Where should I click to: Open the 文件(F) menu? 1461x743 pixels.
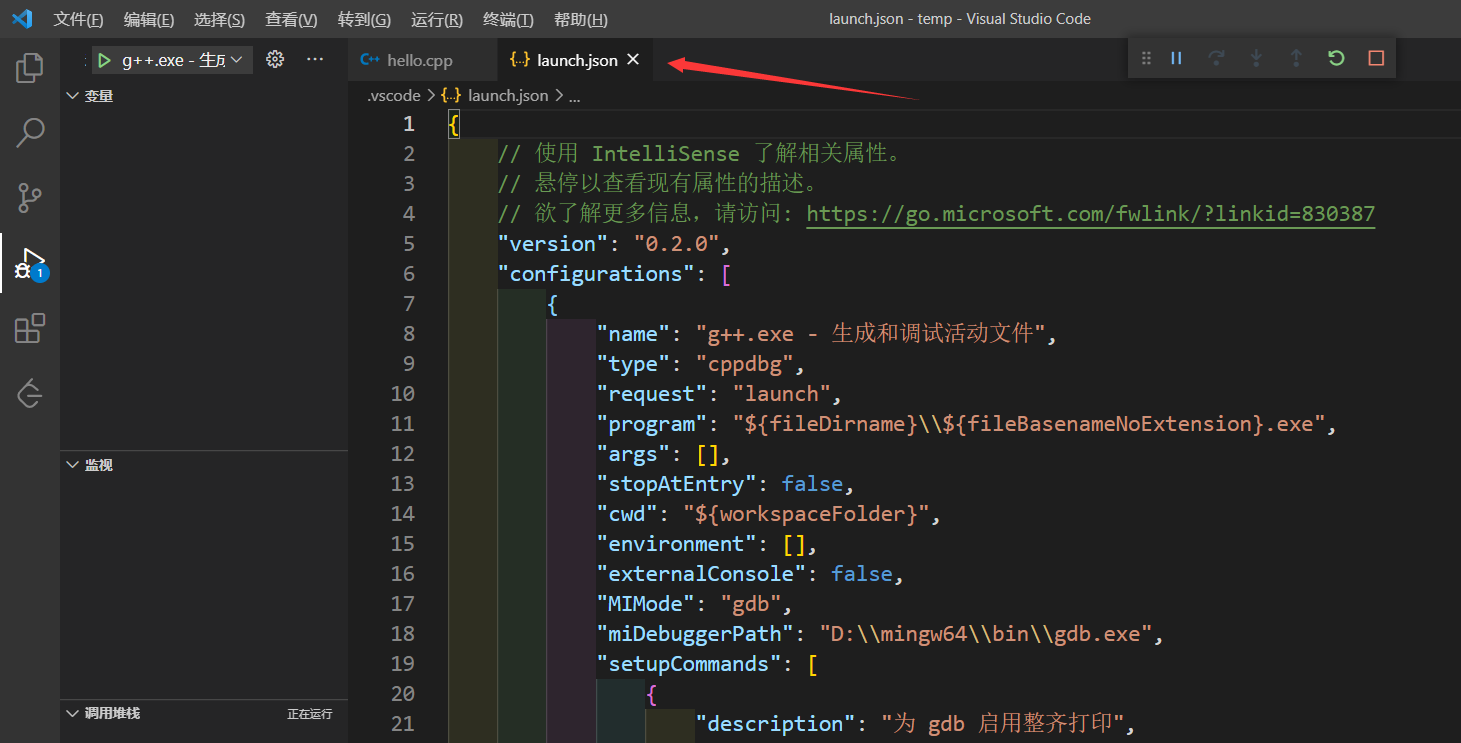tap(78, 20)
